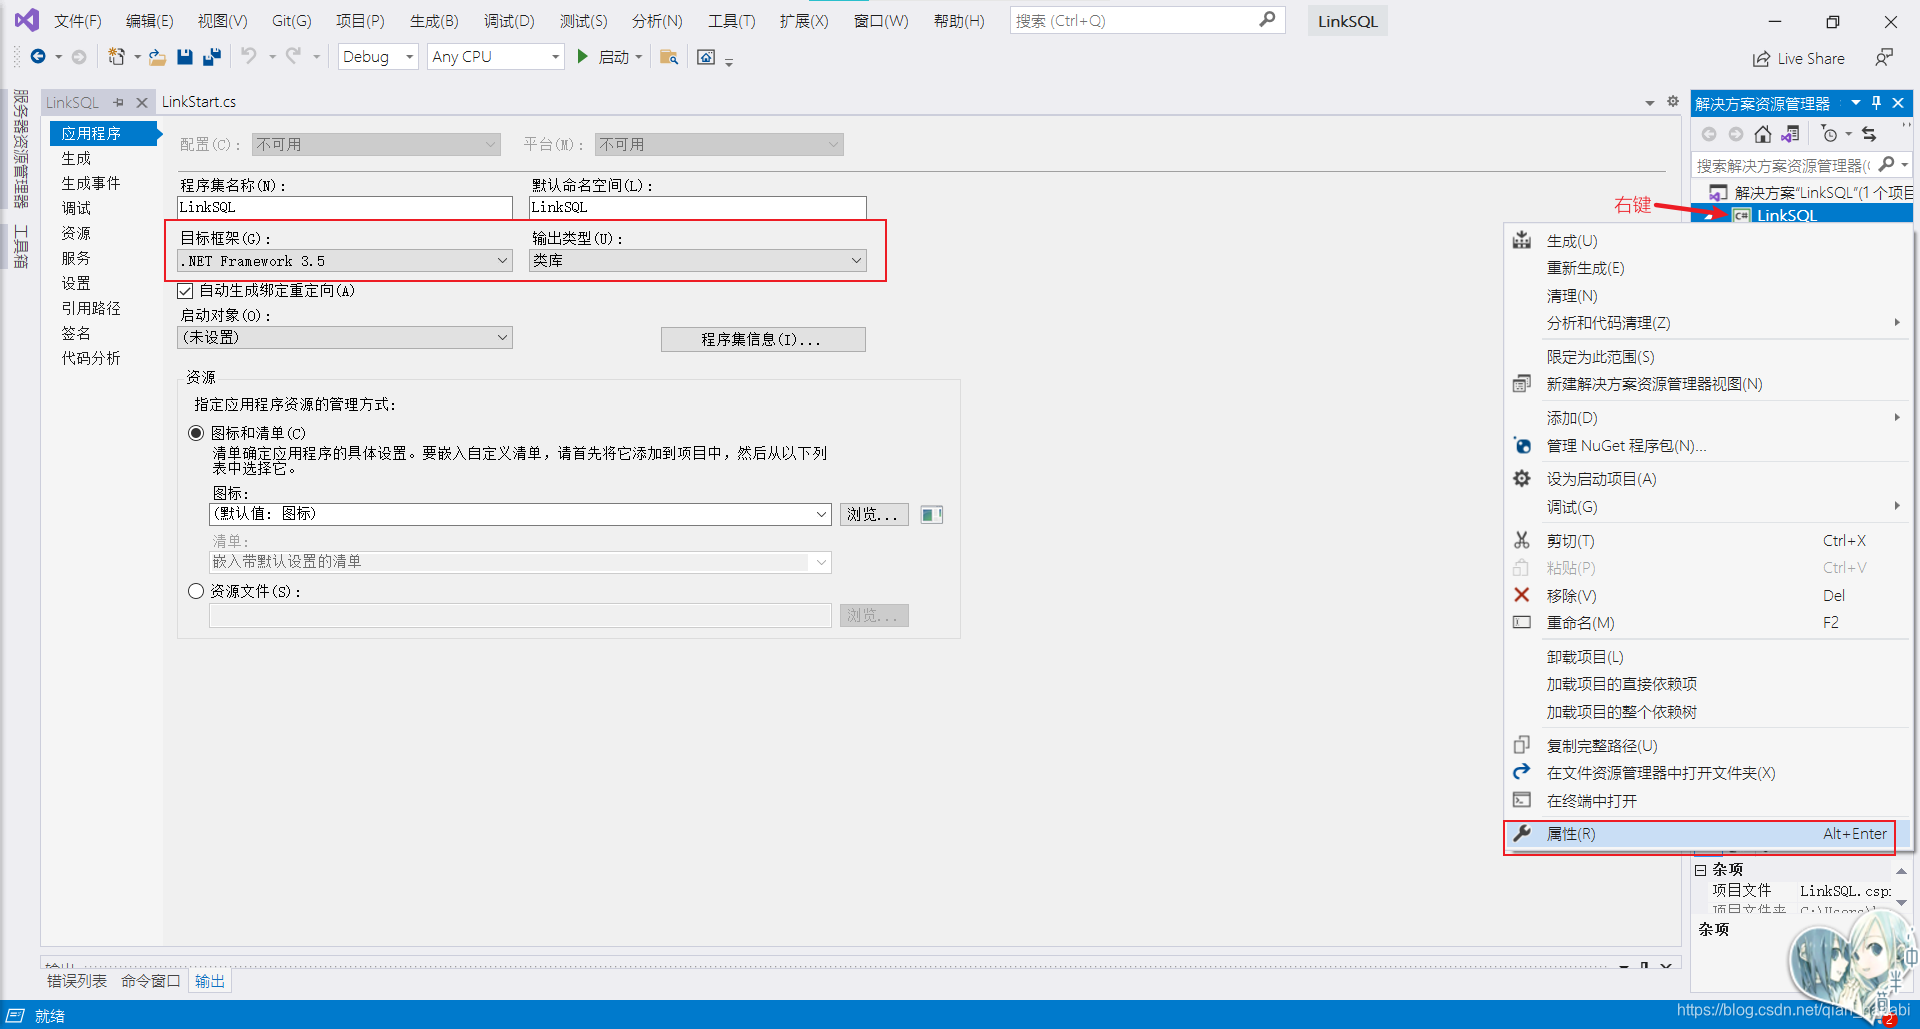Screen dimensions: 1920x1029
Task: Open the 启动对象 (未设置) dropdown
Action: pyautogui.click(x=345, y=338)
